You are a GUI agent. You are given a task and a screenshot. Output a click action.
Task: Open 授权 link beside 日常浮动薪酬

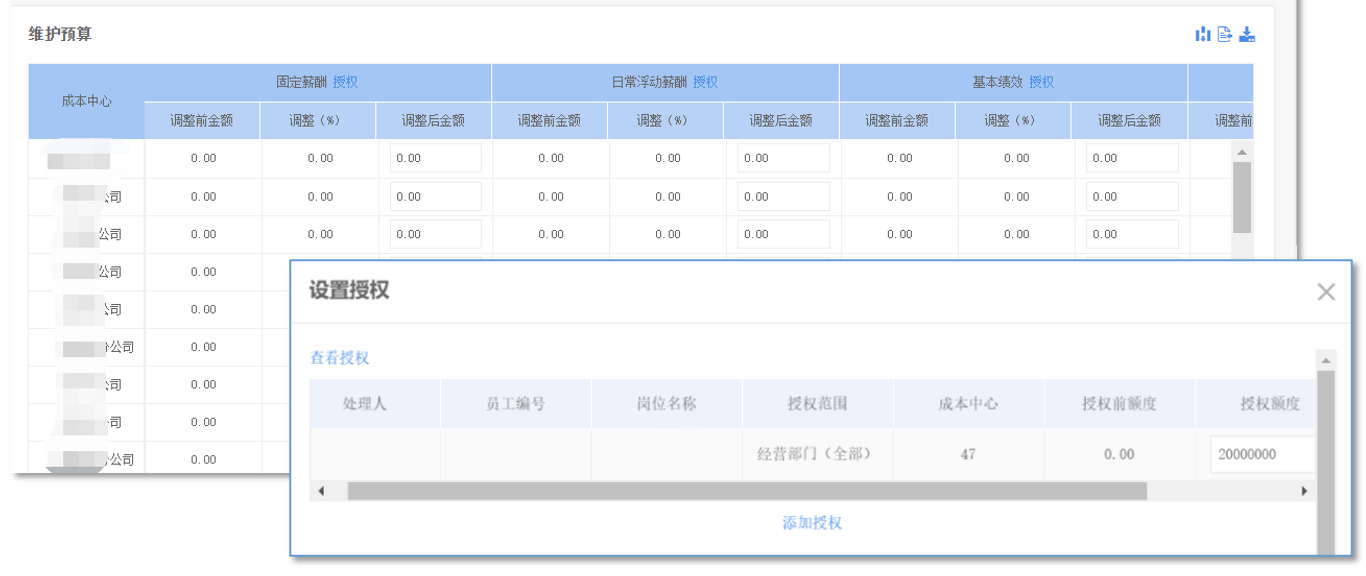[705, 82]
